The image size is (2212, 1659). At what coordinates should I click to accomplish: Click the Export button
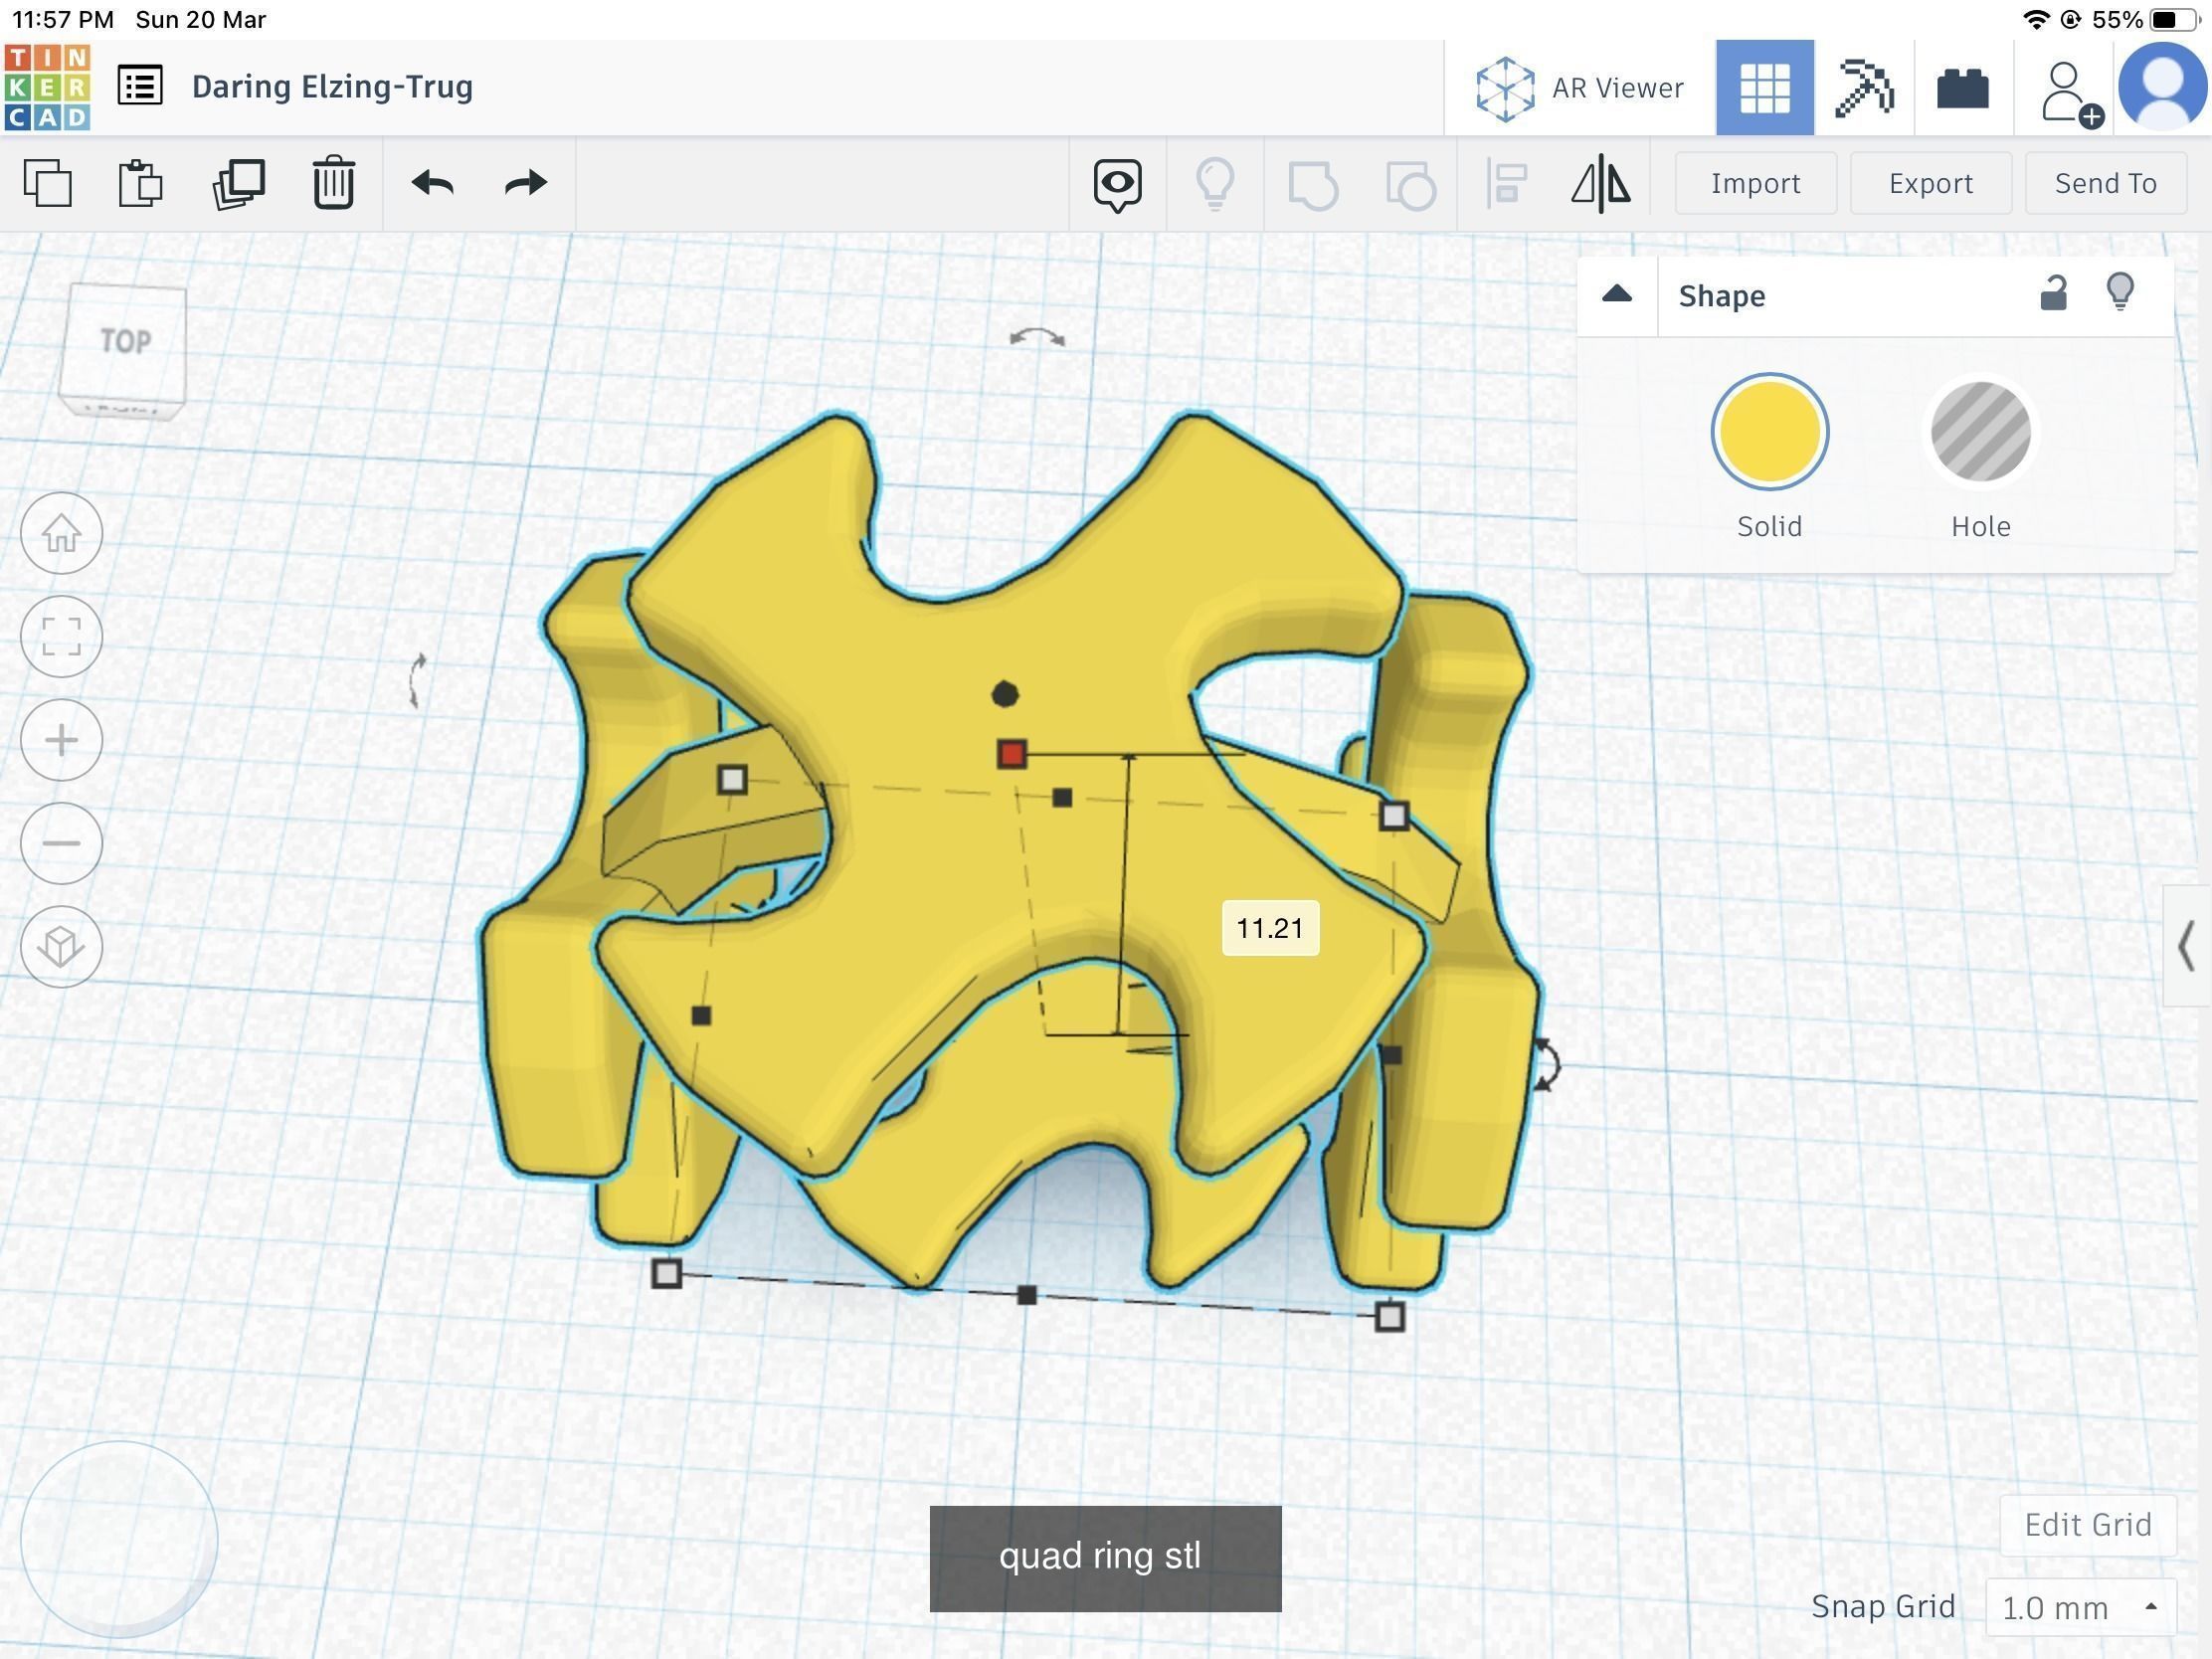(x=1929, y=184)
